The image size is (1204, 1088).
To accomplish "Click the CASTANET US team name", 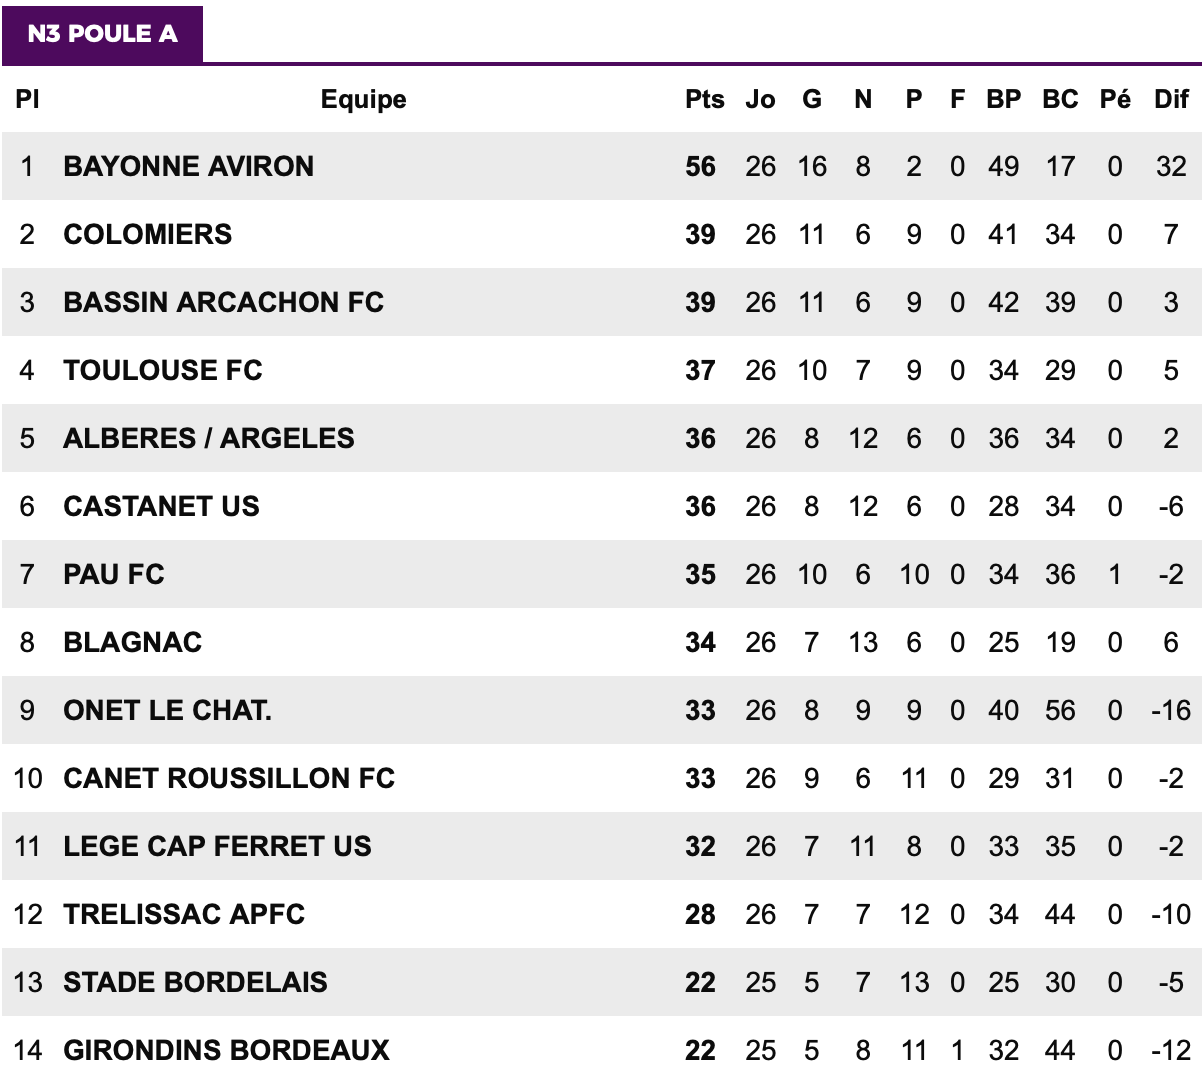I will click(161, 506).
